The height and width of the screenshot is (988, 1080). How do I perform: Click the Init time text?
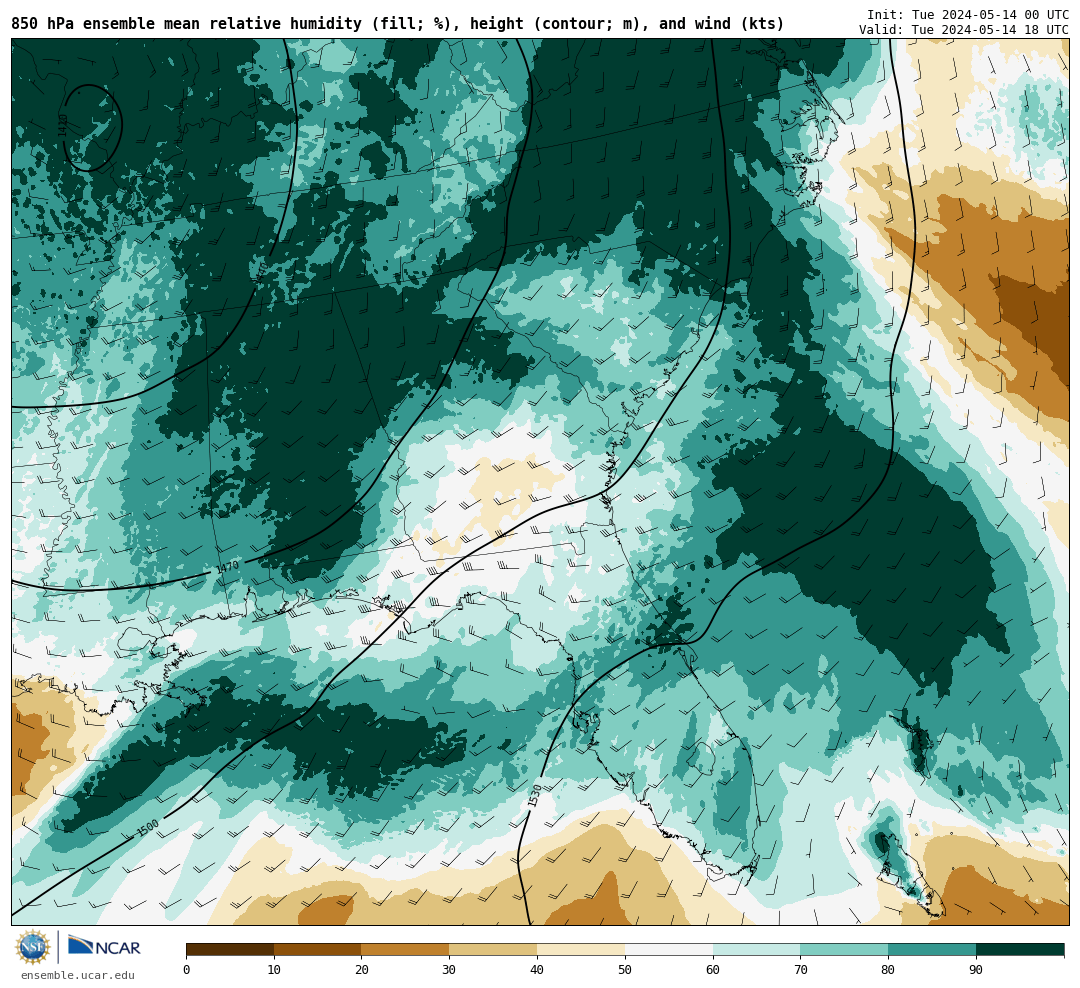968,15
